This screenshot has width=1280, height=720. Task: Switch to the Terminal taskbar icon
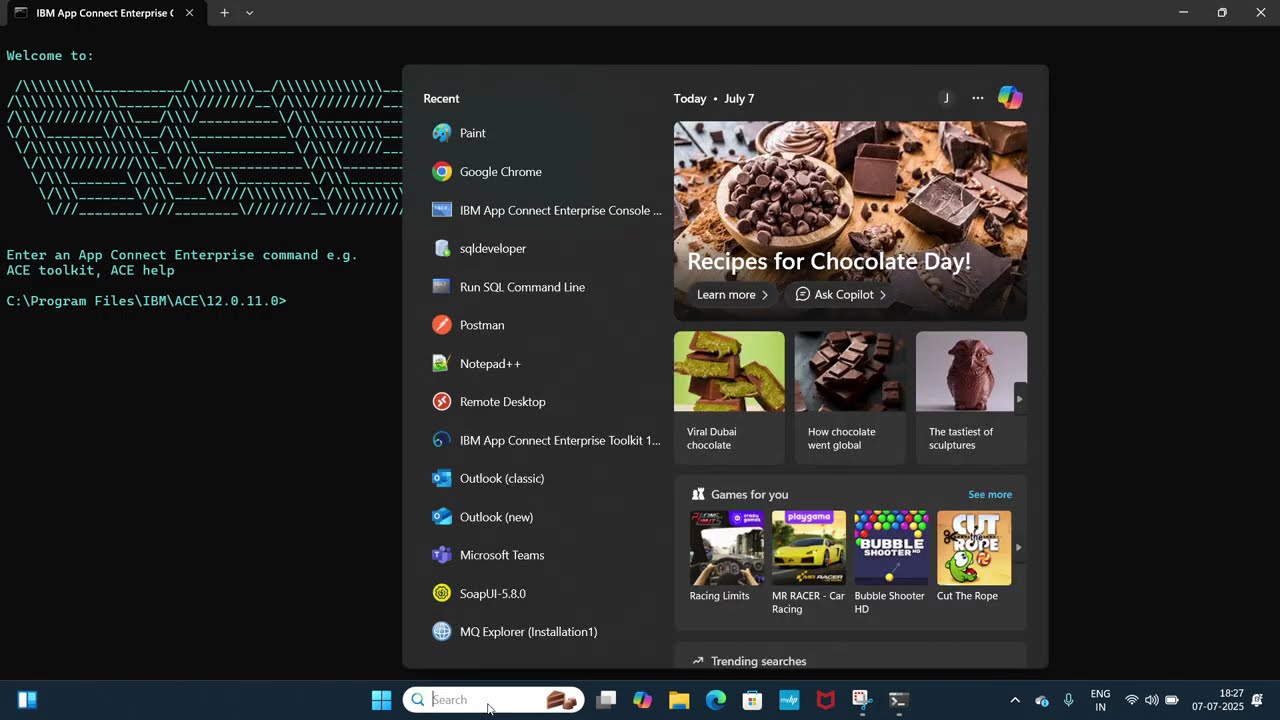pyautogui.click(x=899, y=700)
